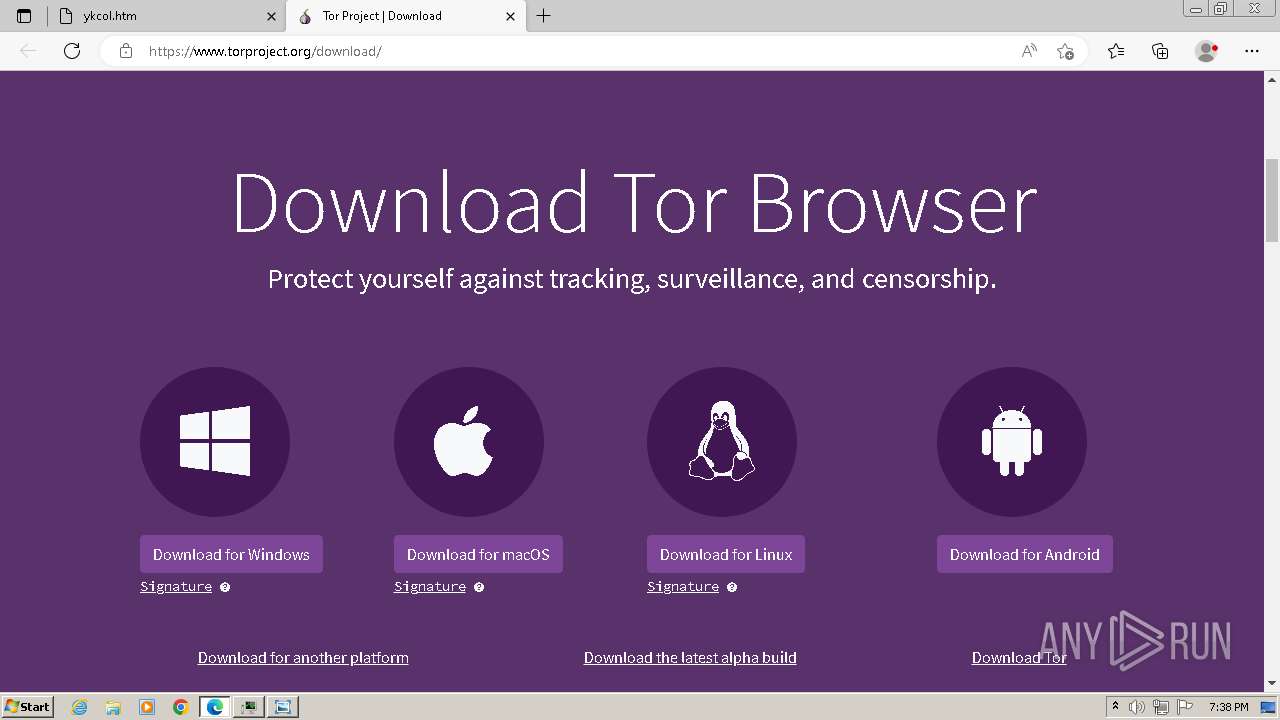The width and height of the screenshot is (1280, 720).
Task: Click the Windows logo circle icon
Action: 215,442
